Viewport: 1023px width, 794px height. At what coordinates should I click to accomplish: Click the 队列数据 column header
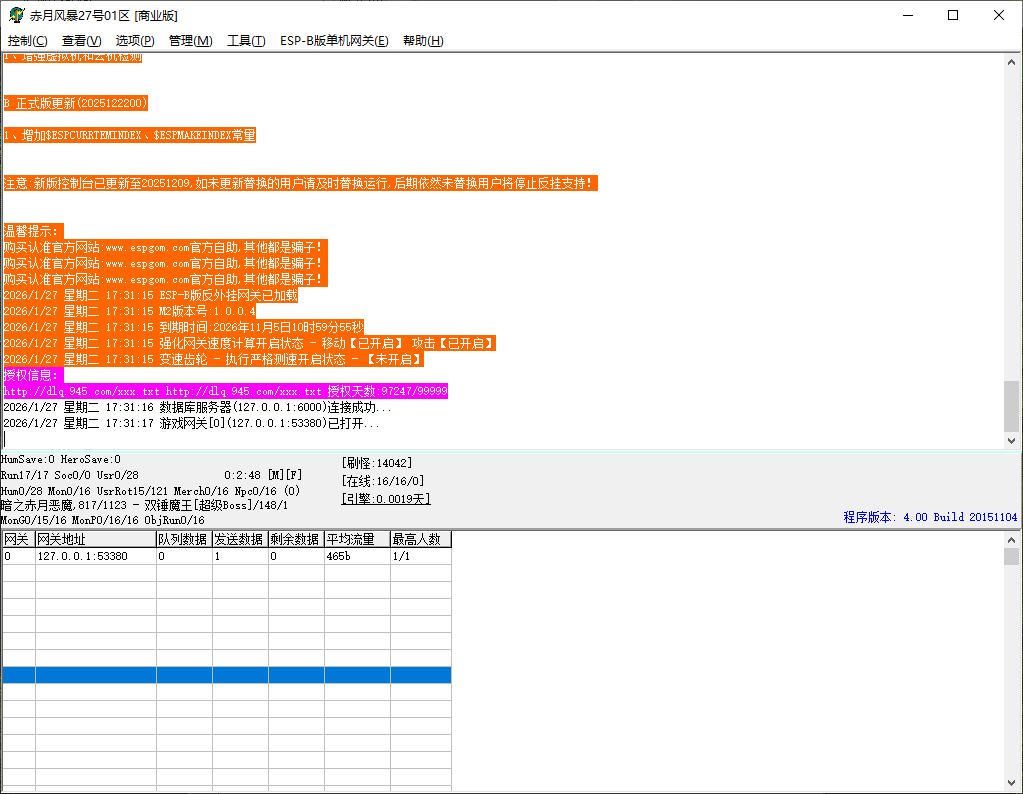tap(183, 539)
